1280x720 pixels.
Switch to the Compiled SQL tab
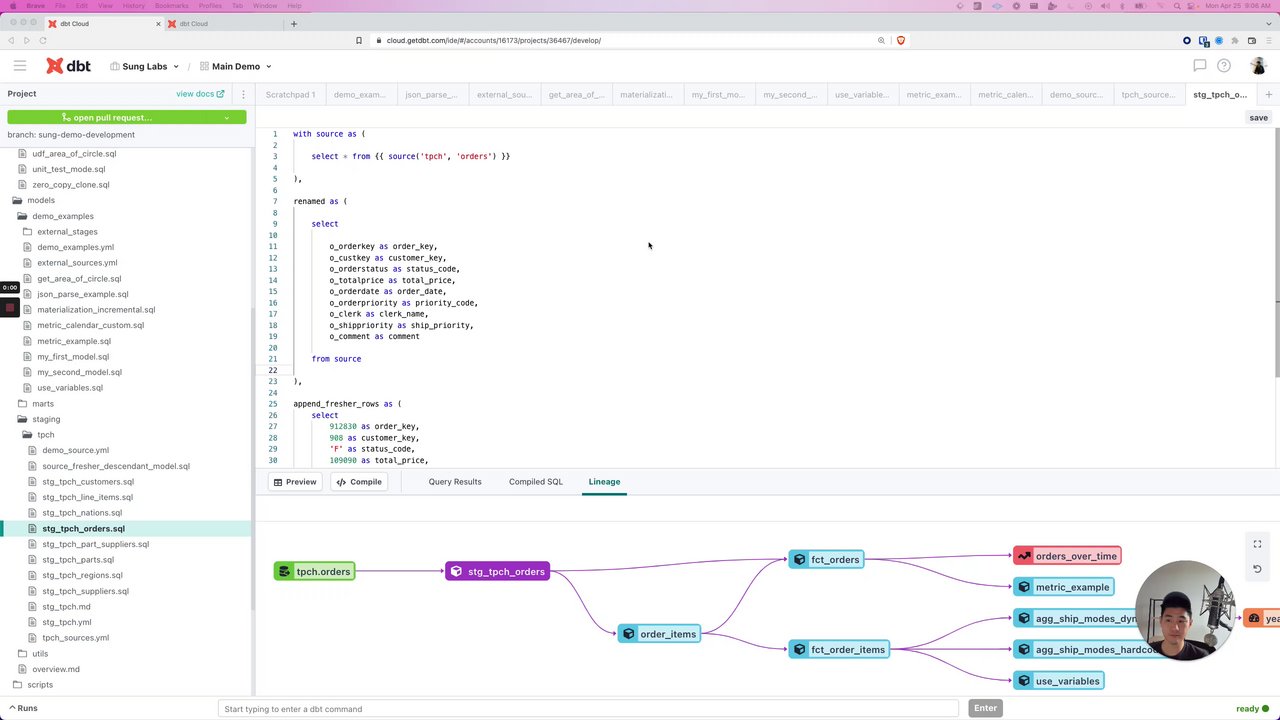point(535,482)
